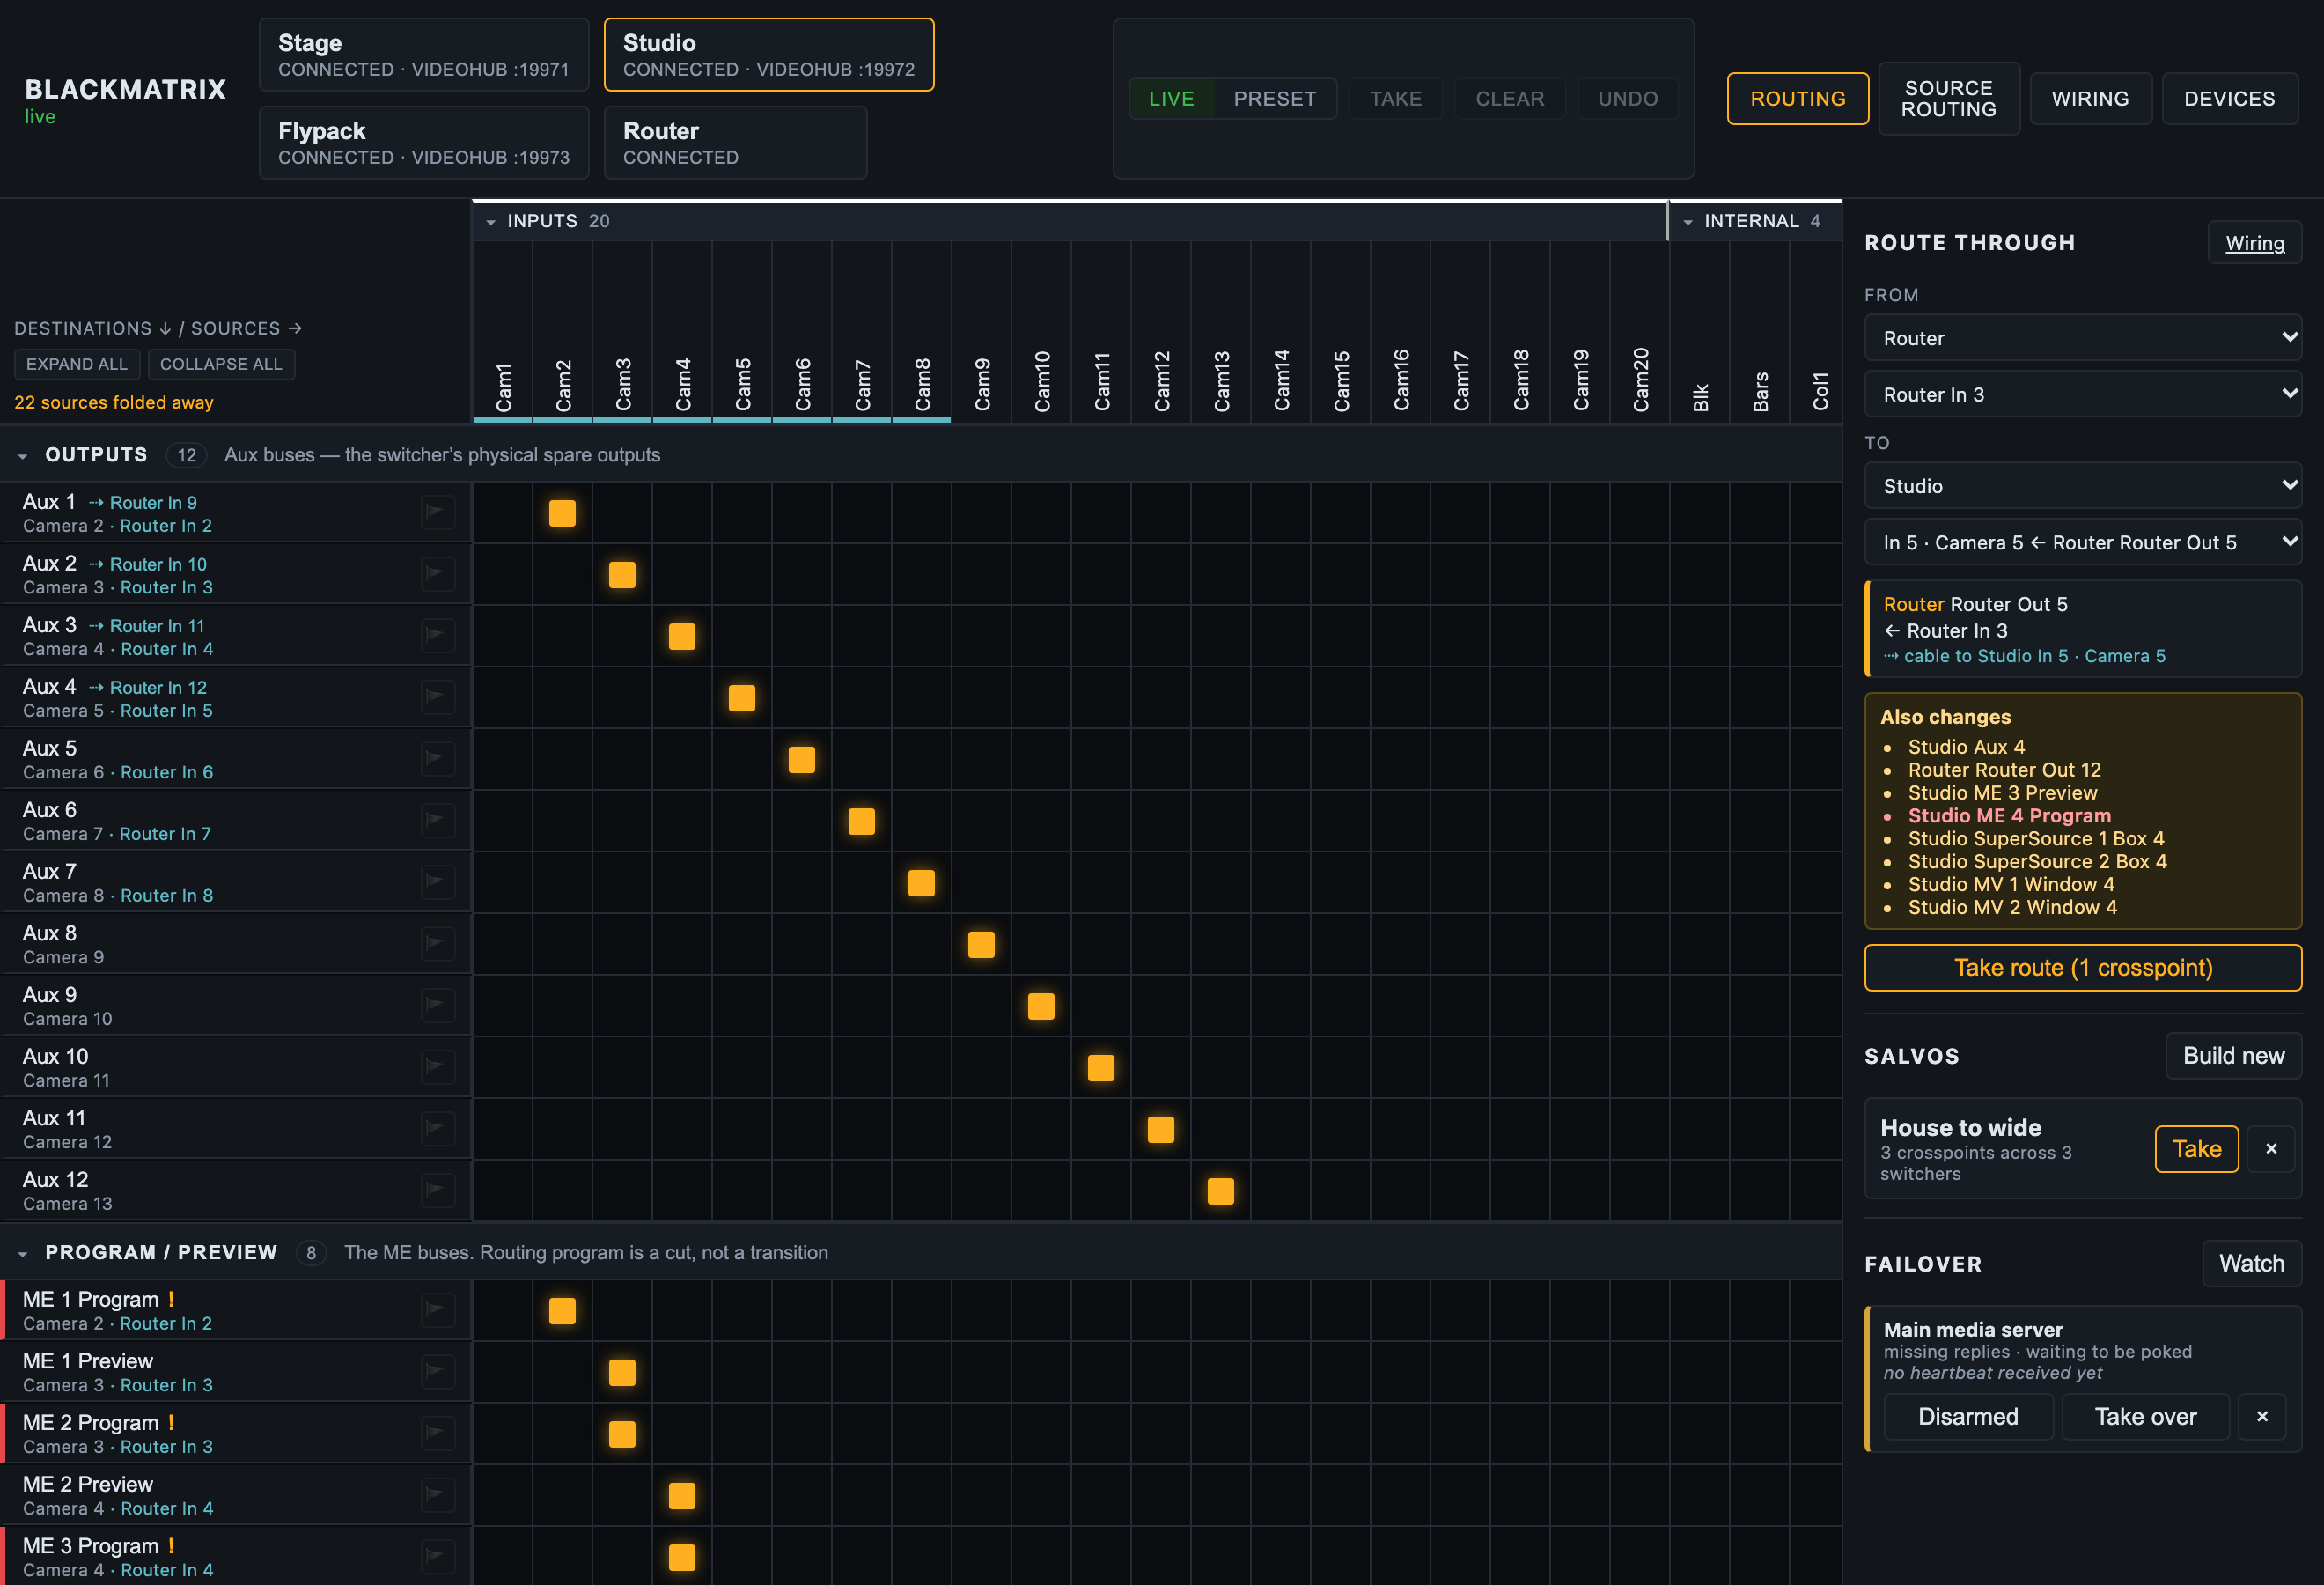
Task: Switch mode to LIVE
Action: pos(1171,99)
